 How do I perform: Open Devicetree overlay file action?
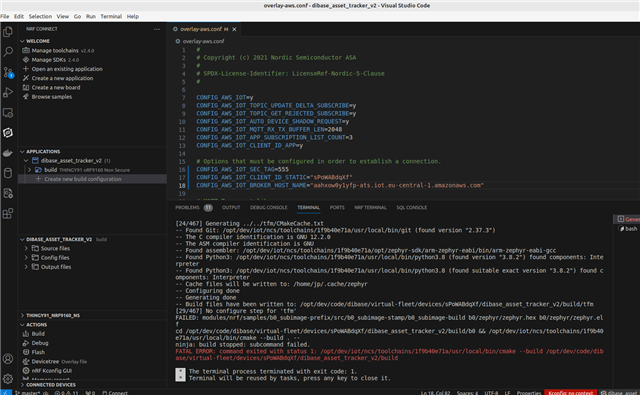(x=45, y=362)
